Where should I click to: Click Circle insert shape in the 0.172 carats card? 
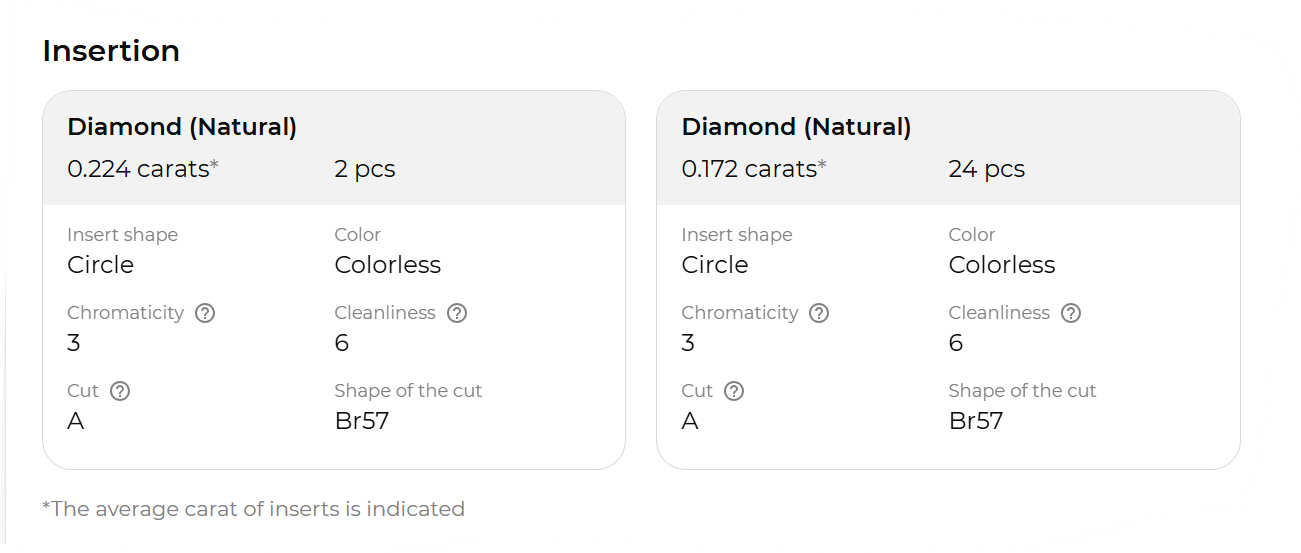[714, 265]
